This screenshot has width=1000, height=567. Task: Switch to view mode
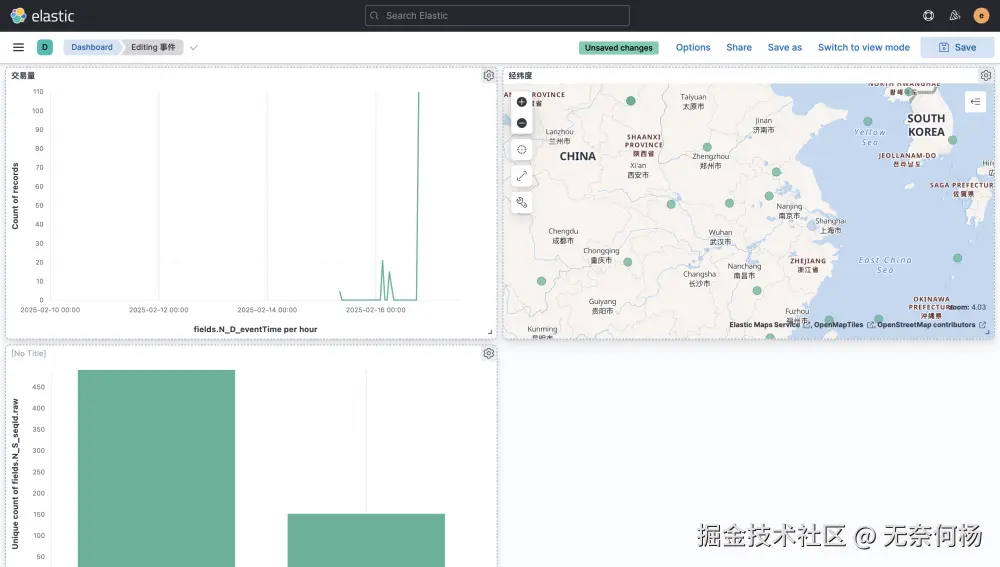[864, 47]
